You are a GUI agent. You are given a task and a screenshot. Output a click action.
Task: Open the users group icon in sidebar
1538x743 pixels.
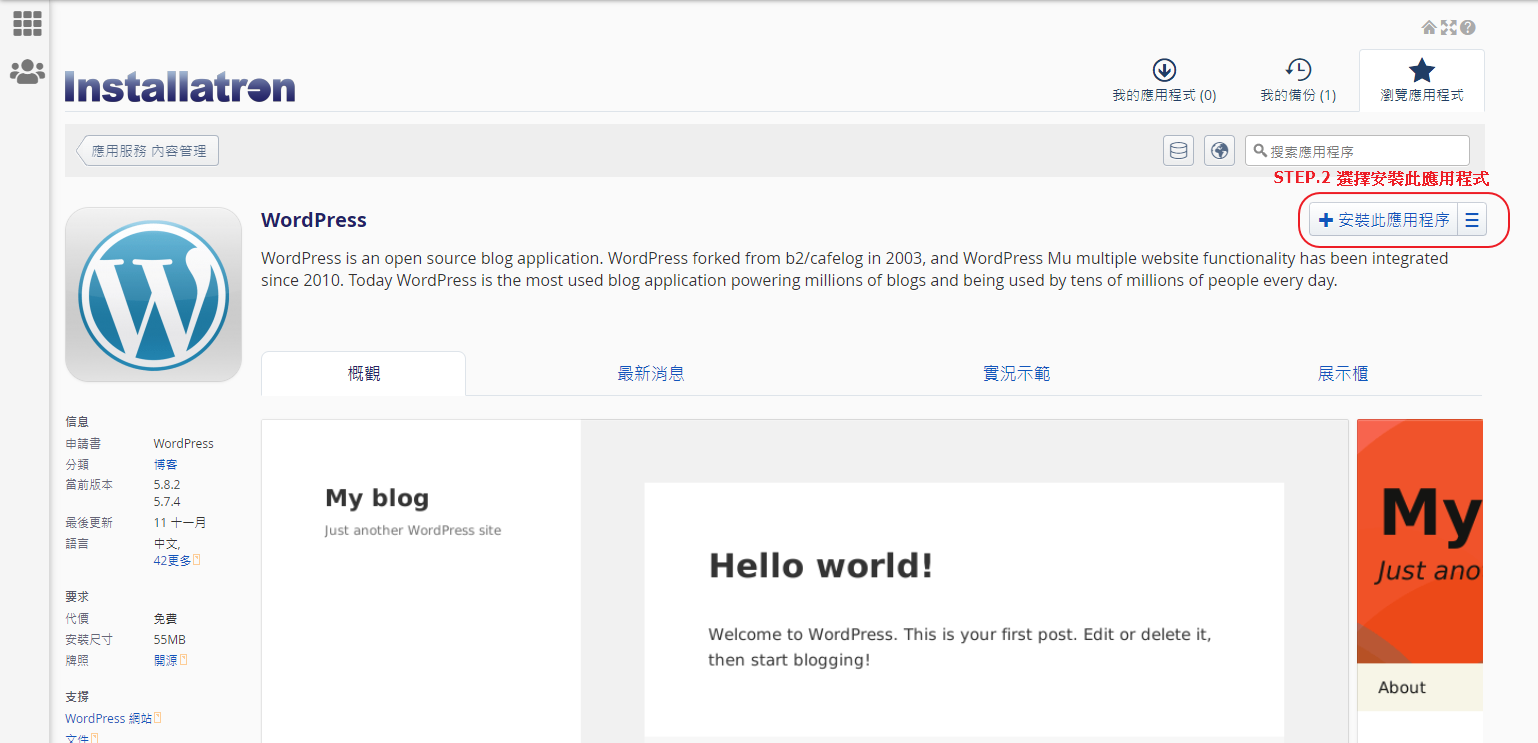pos(27,71)
